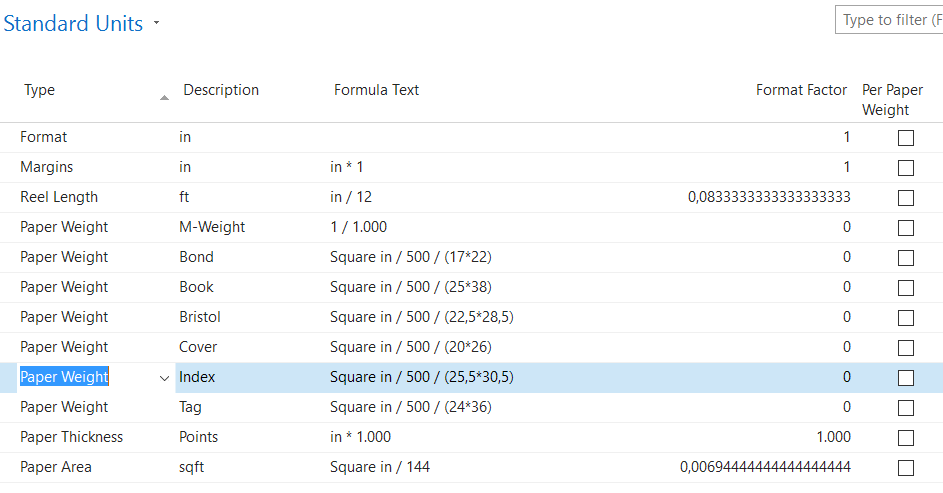Select the sqft checkbox for Paper Area
This screenshot has width=943, height=493.
[905, 468]
